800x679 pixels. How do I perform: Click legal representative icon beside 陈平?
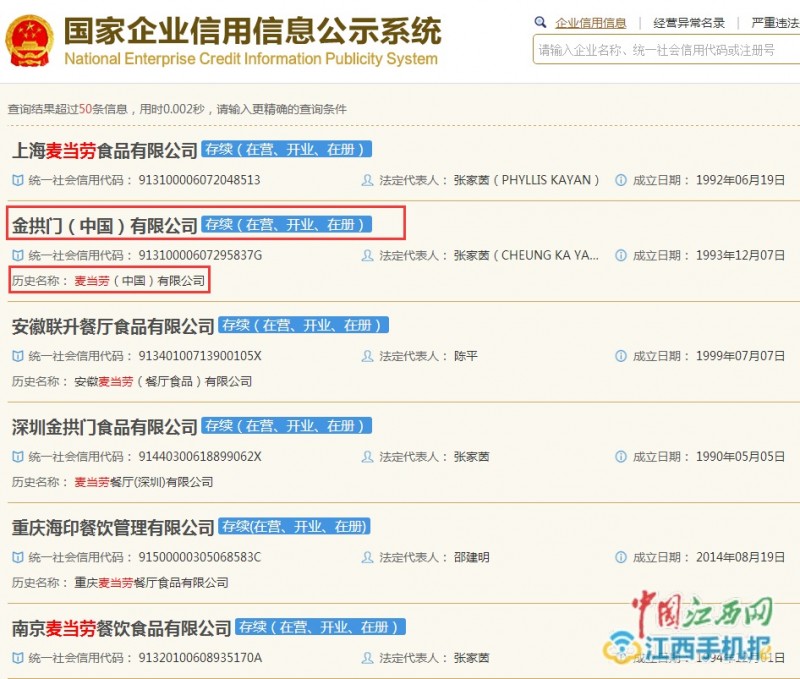tap(367, 356)
